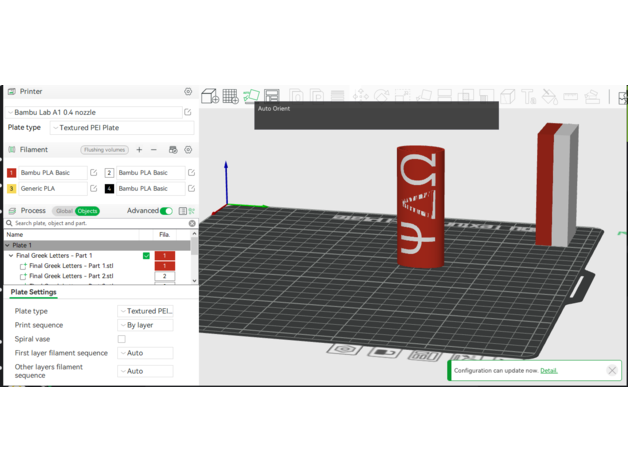Open the Detail link in notification
This screenshot has height=472, width=628.
point(549,370)
